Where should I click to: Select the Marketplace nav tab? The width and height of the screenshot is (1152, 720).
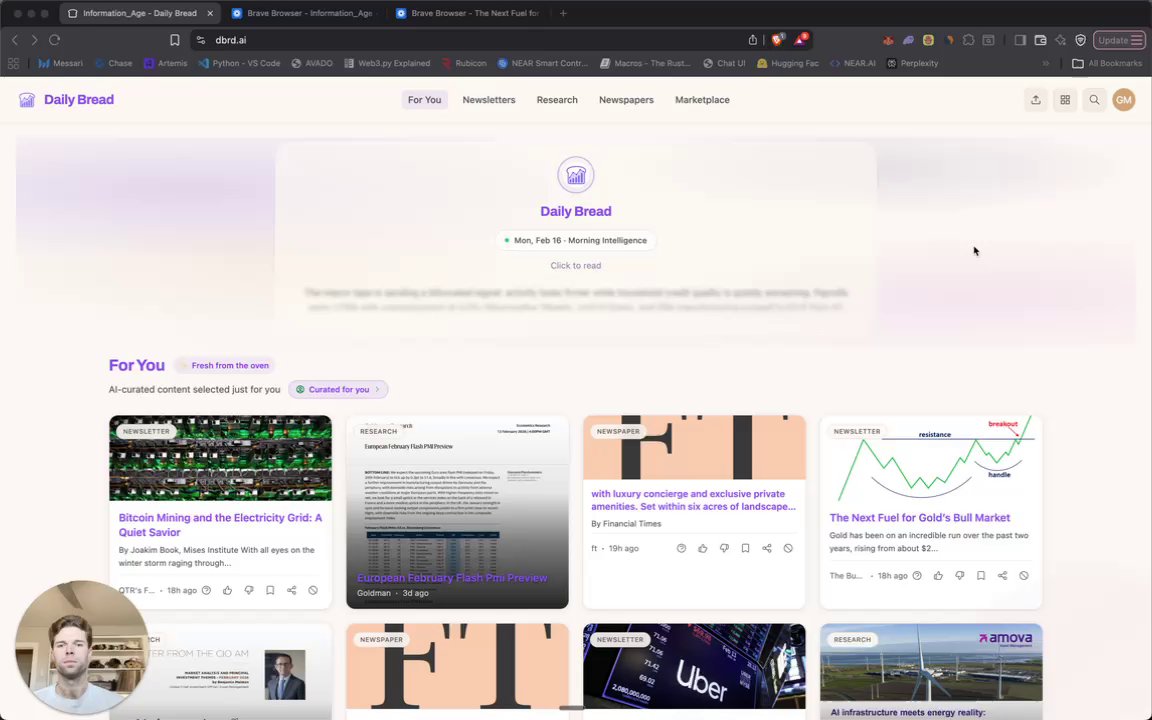tap(702, 100)
